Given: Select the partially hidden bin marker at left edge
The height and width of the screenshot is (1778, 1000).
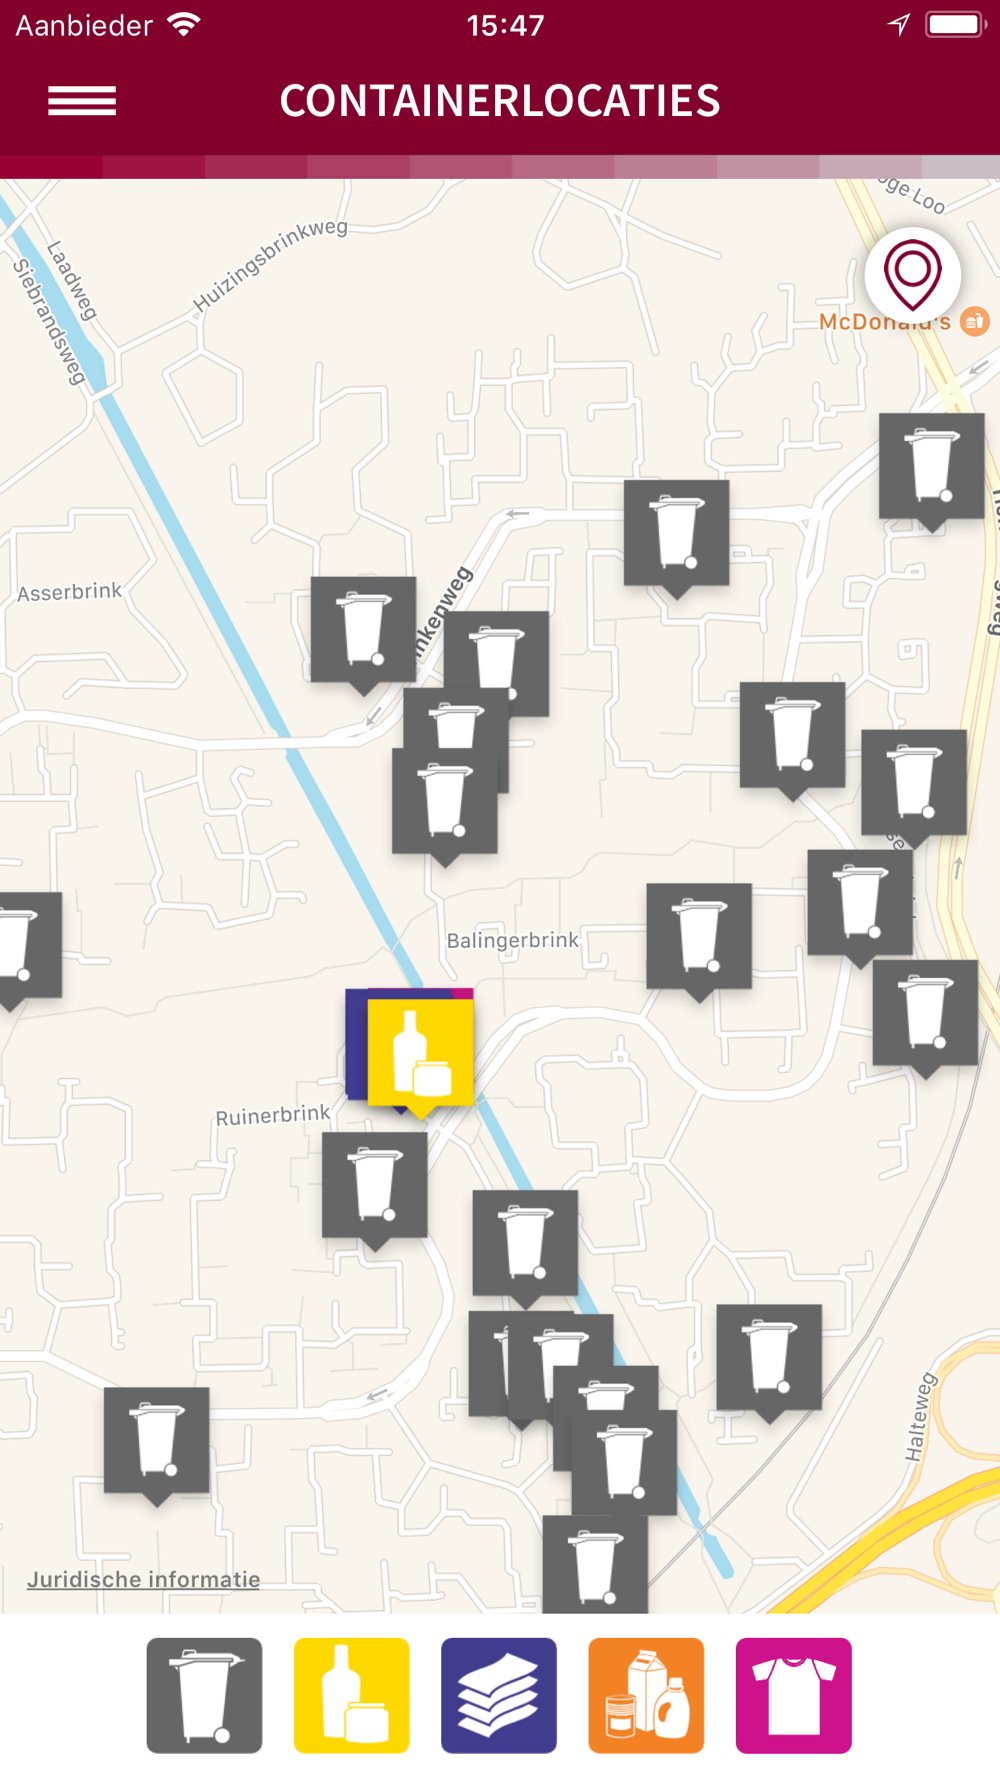Looking at the screenshot, I should (x=27, y=947).
